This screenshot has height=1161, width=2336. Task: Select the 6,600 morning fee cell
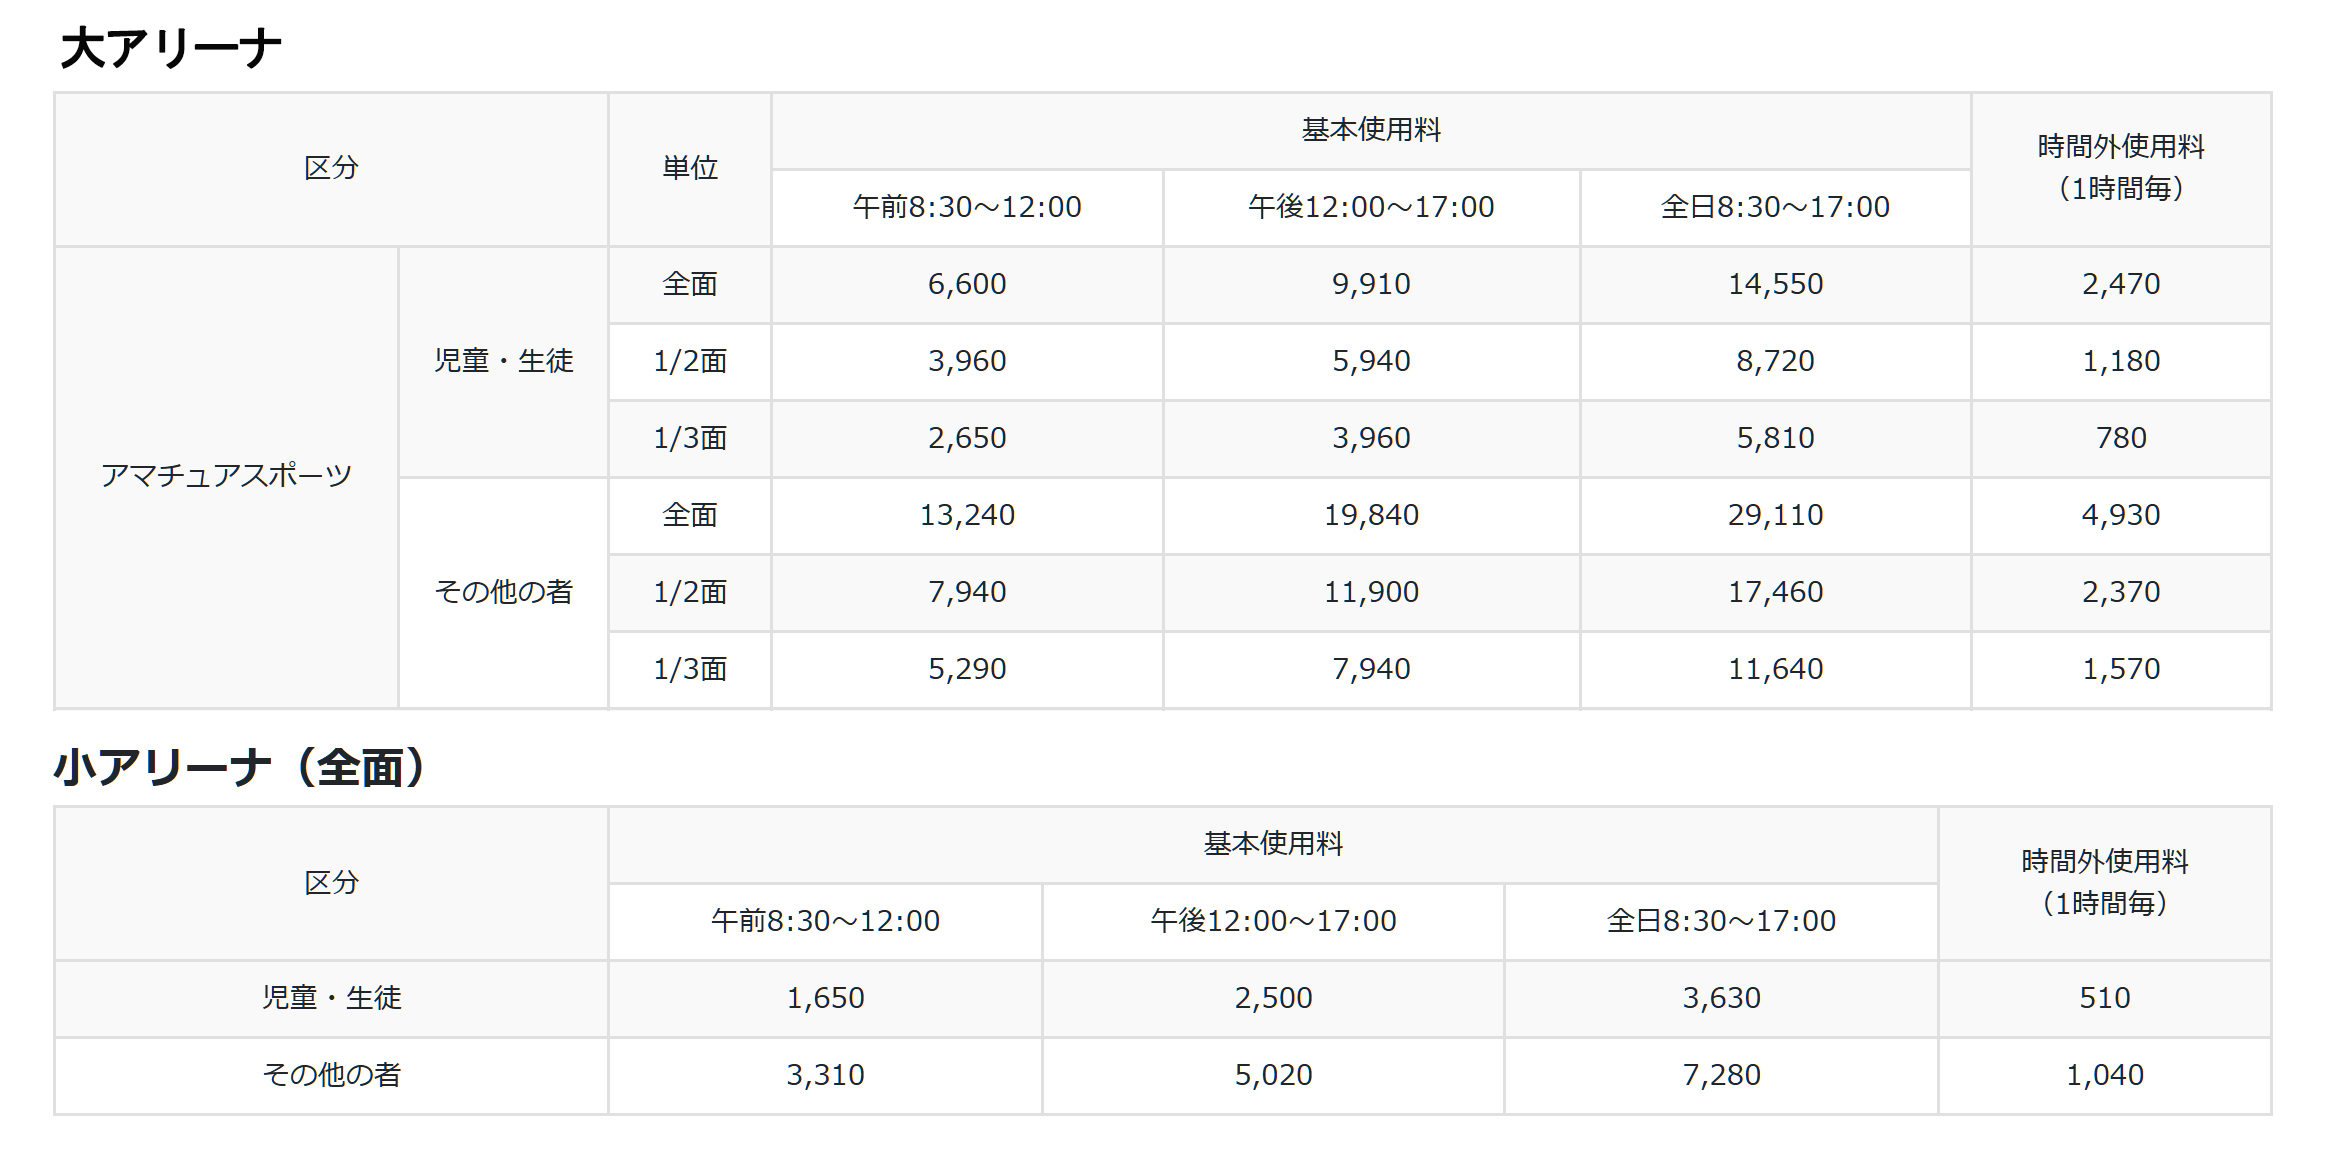(x=966, y=284)
